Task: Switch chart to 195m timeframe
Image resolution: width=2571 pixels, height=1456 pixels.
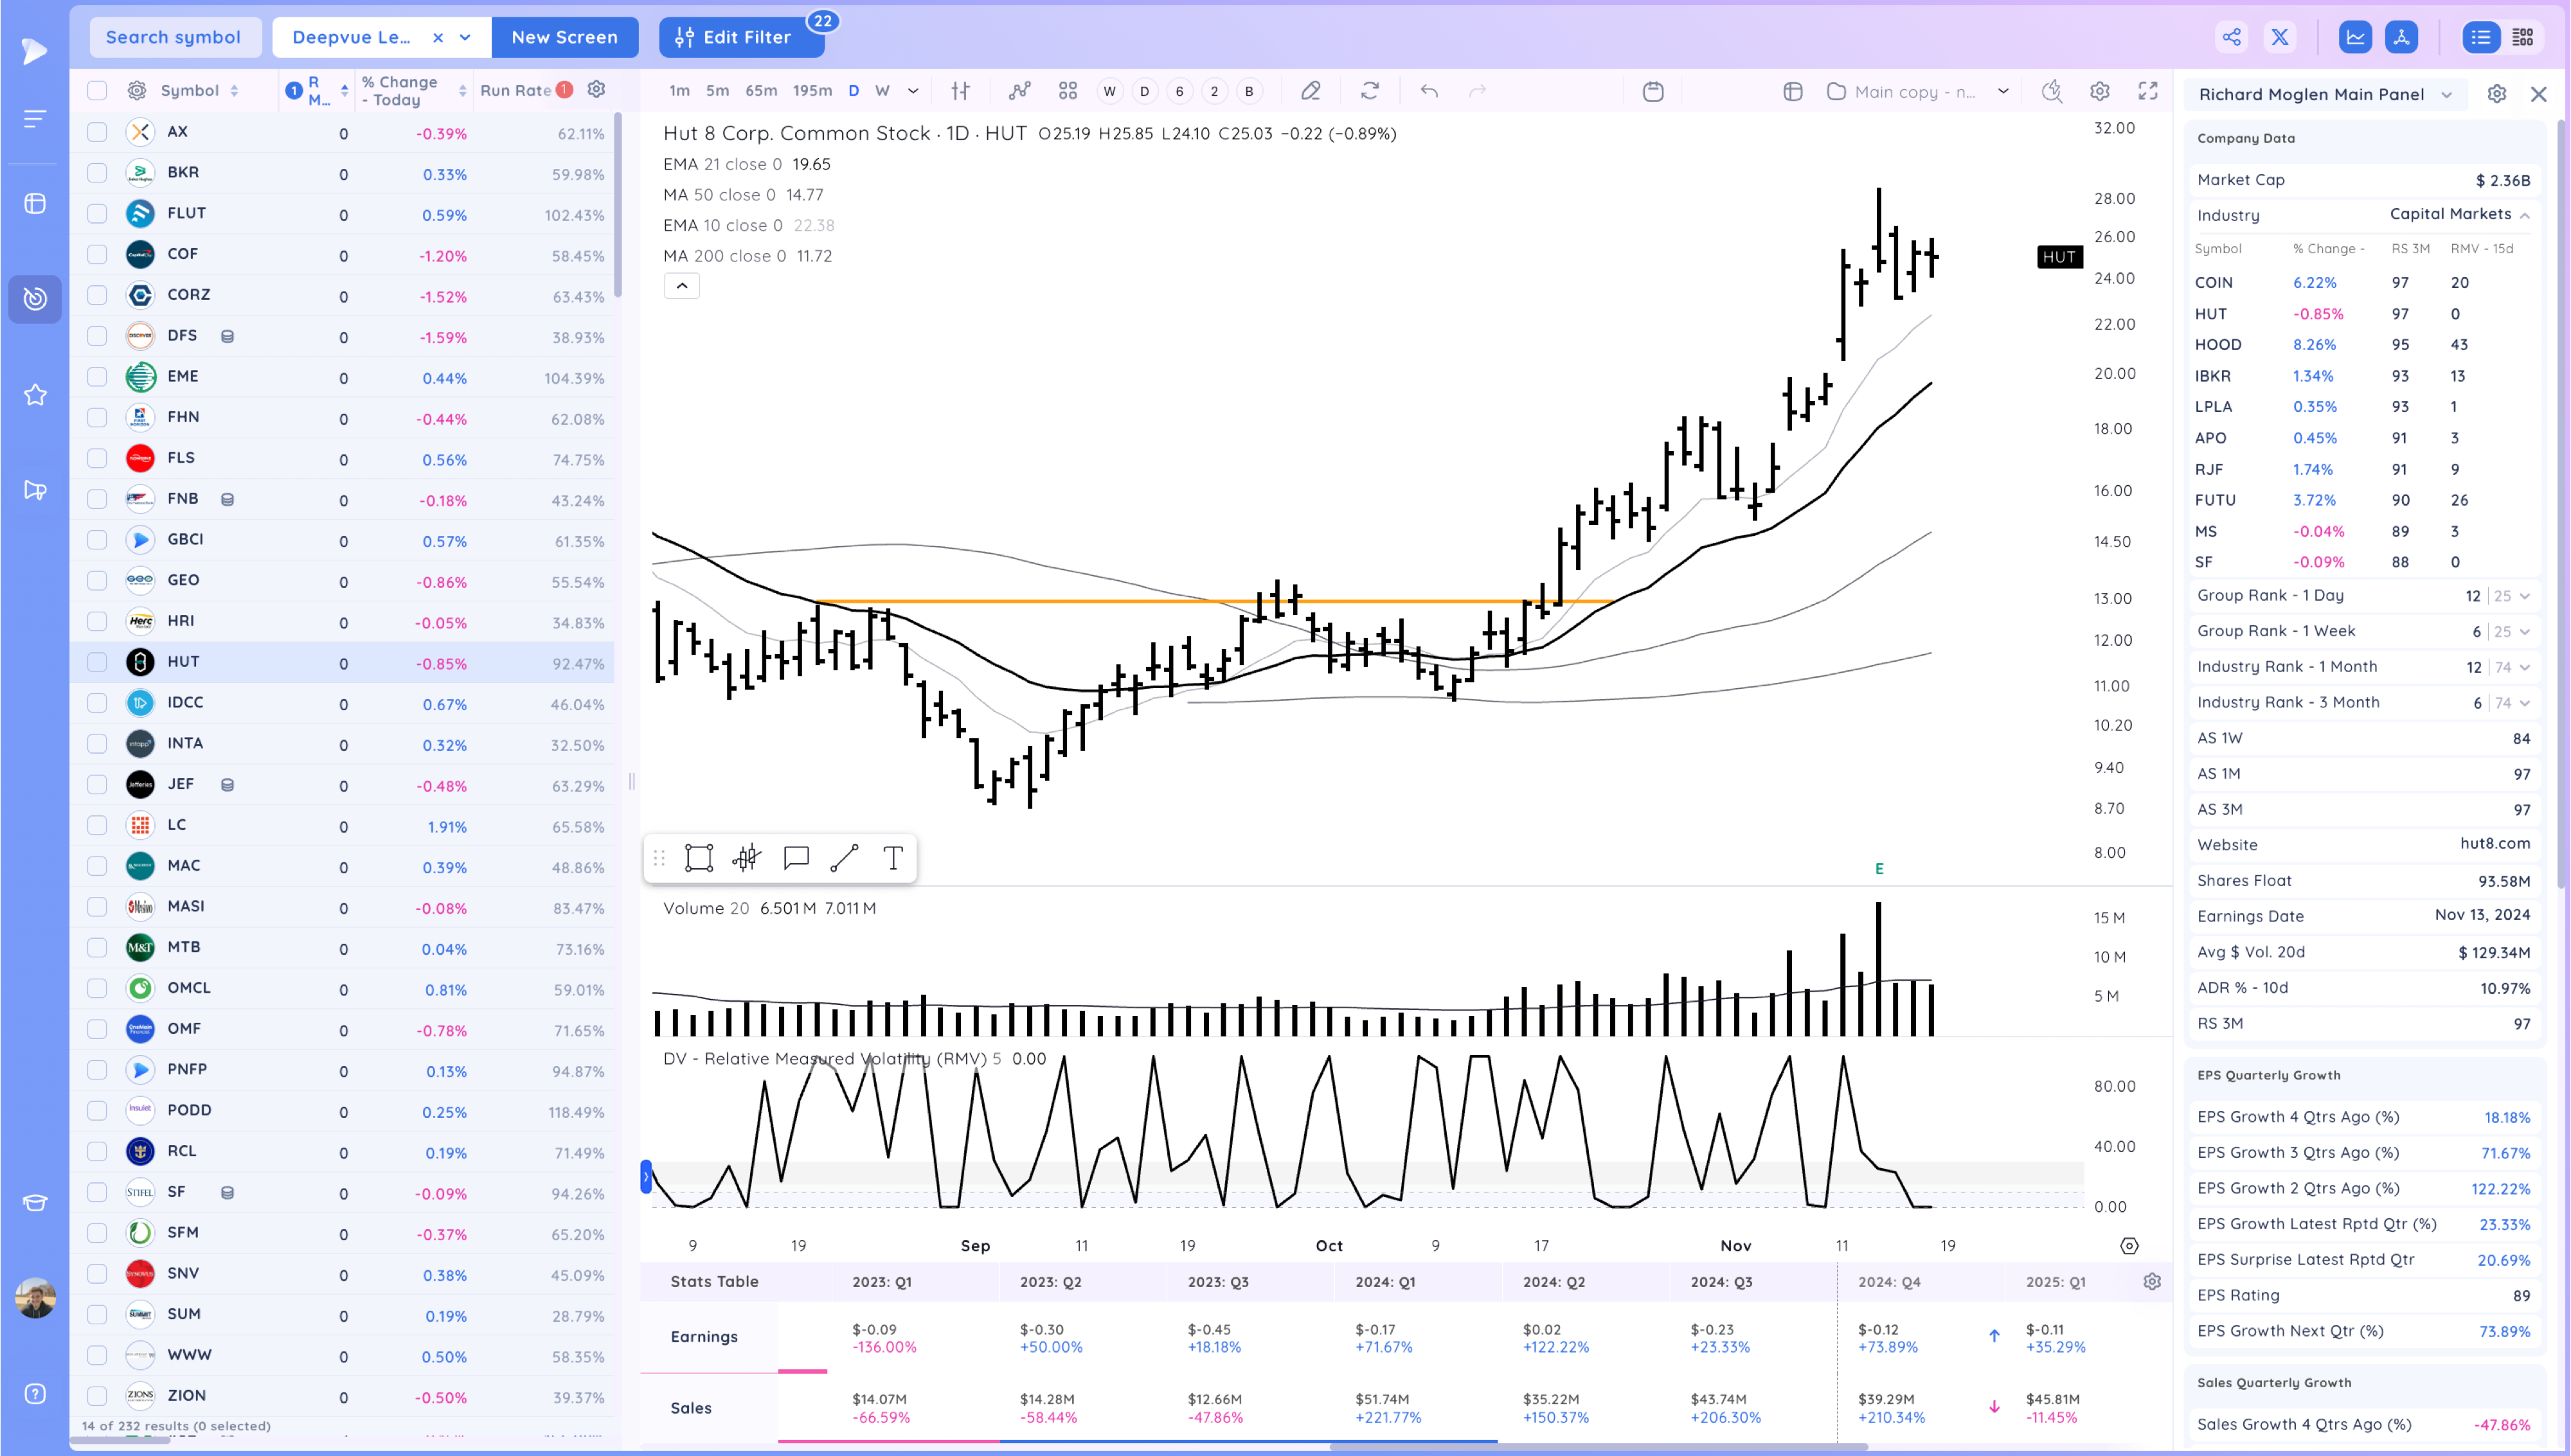Action: coord(812,91)
